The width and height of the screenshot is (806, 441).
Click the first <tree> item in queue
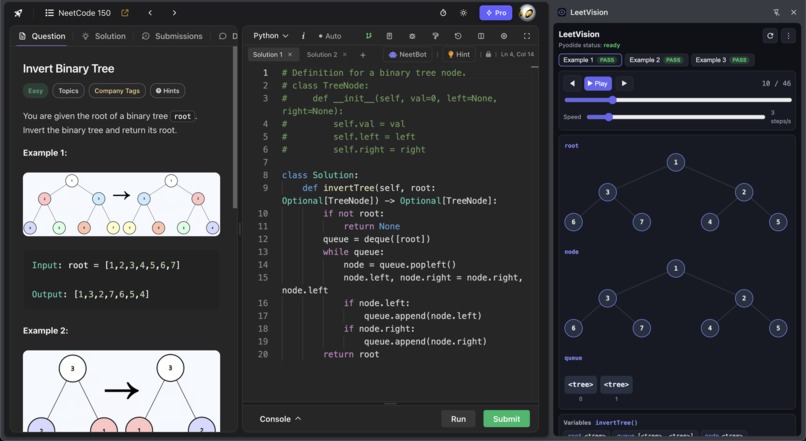coord(580,384)
